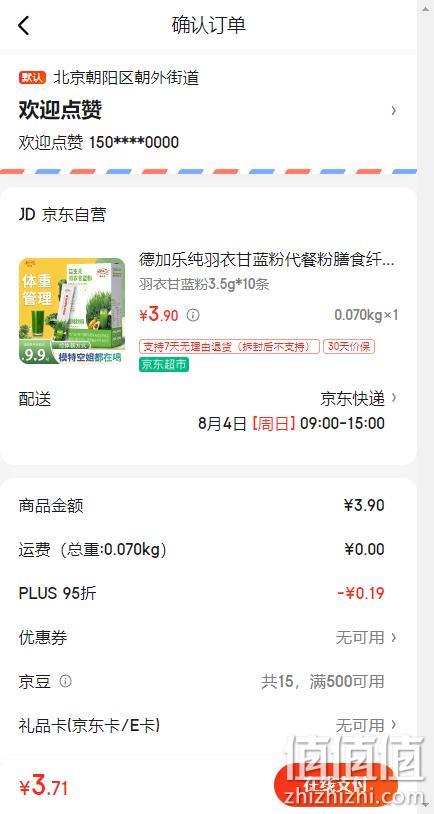Open the kale powder product thumbnail
The width and height of the screenshot is (434, 814).
pos(72,311)
